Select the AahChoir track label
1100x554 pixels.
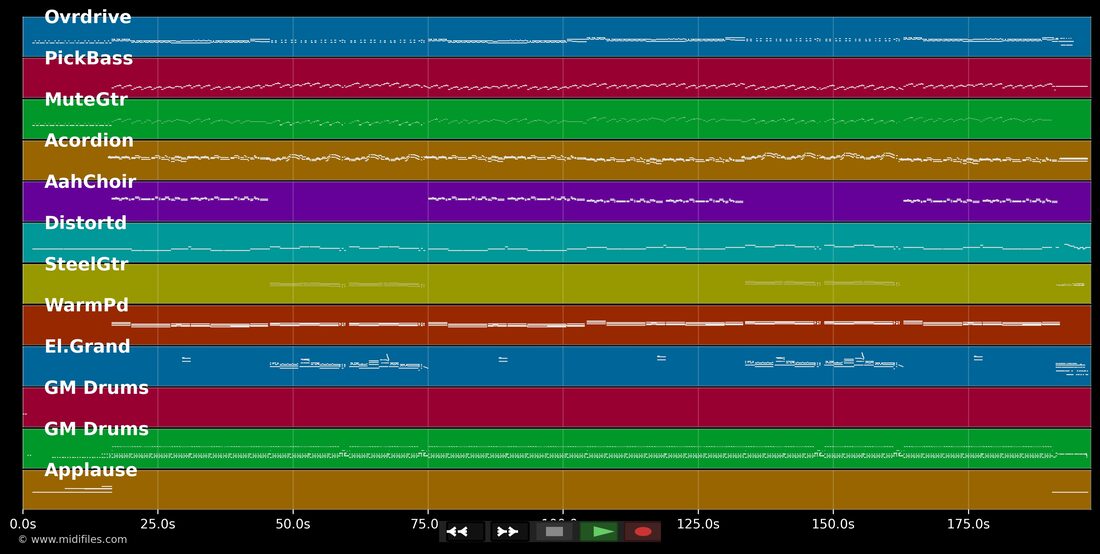coord(90,182)
